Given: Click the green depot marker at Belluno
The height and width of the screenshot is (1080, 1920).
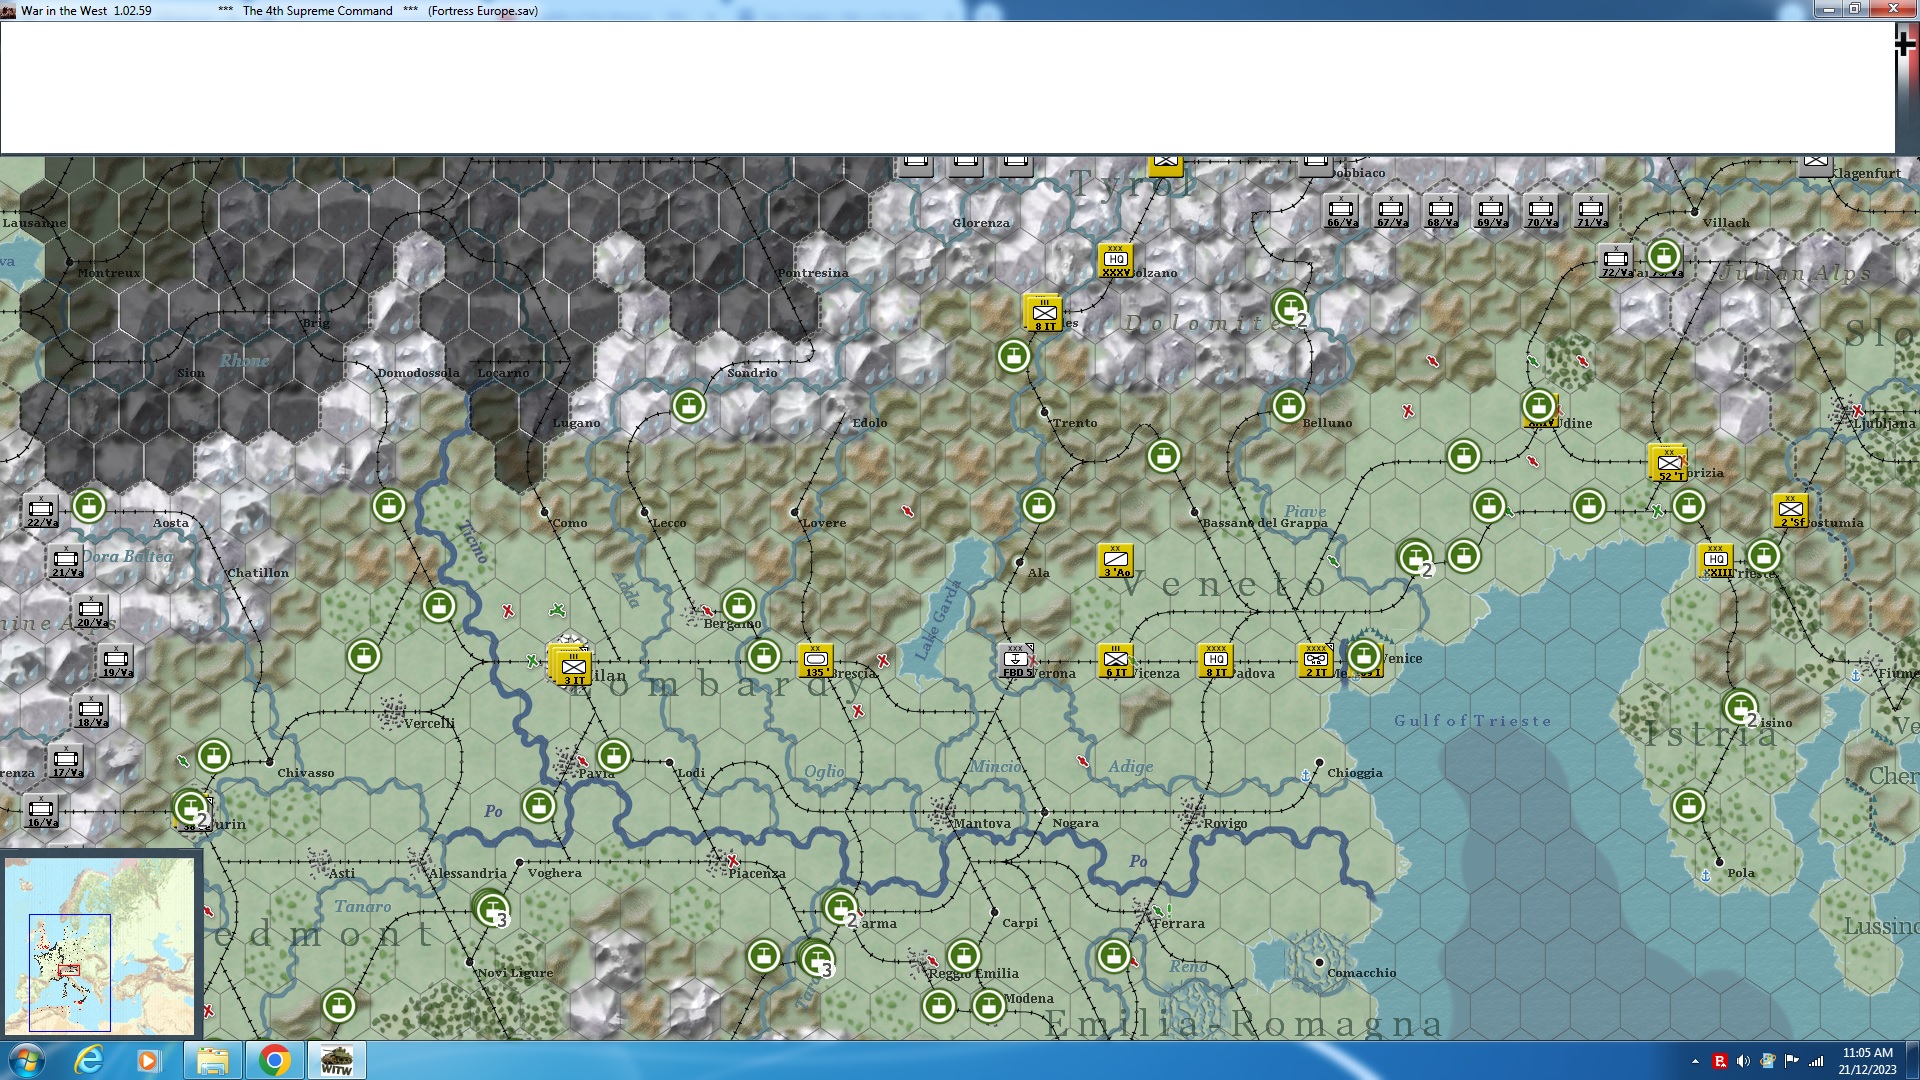Looking at the screenshot, I should (1289, 406).
